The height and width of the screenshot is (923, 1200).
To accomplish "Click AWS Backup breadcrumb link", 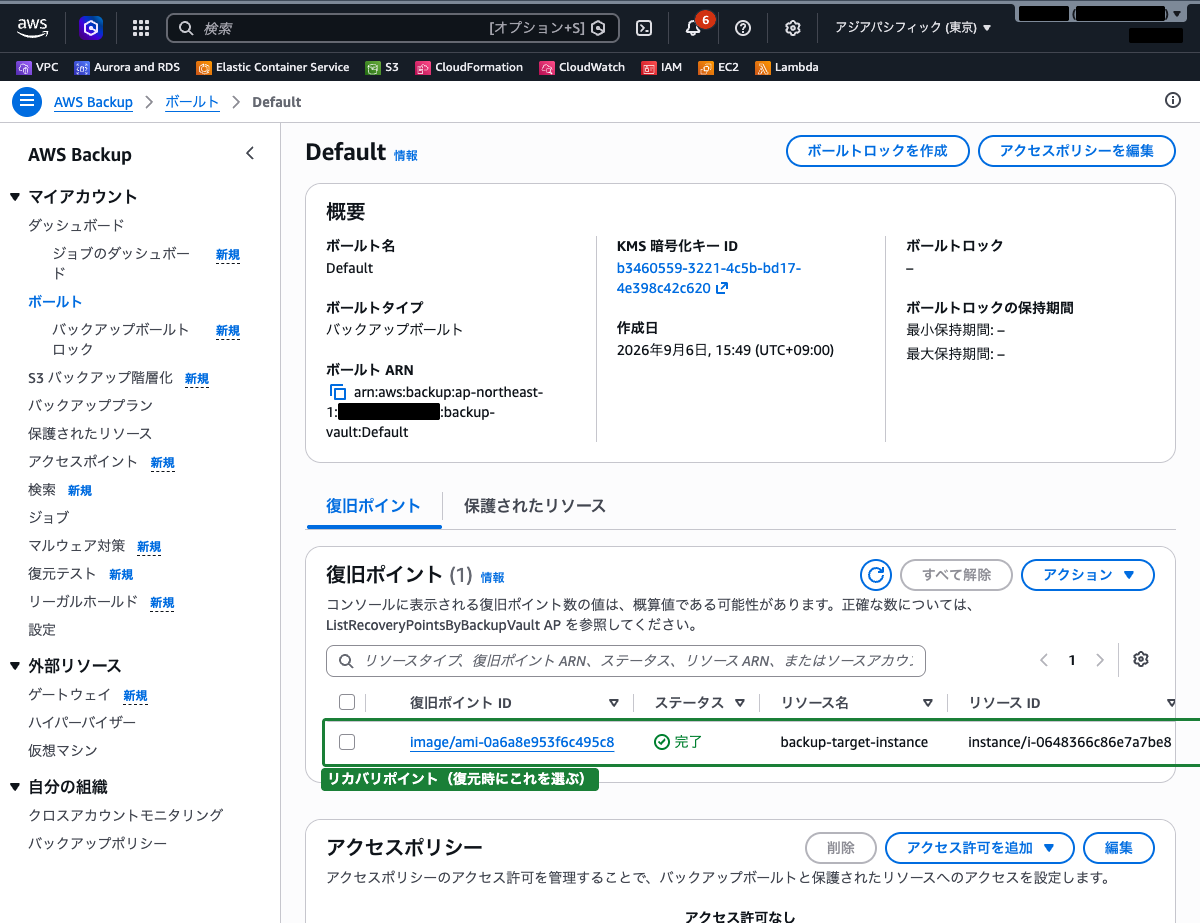I will pos(93,102).
